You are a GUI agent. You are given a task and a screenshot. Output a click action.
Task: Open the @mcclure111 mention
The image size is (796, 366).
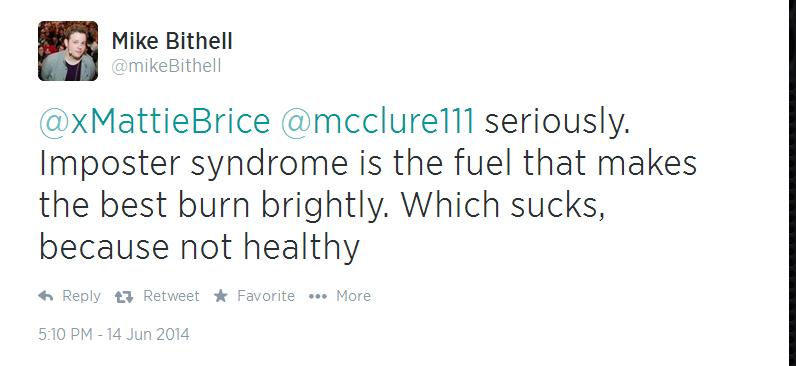(377, 122)
